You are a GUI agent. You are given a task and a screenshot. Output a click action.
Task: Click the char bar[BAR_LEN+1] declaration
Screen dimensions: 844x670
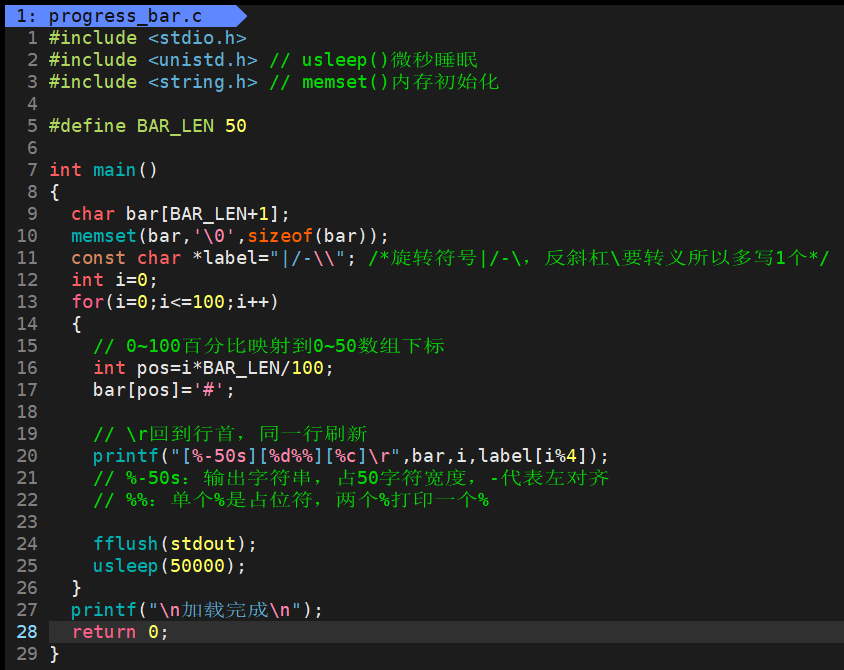pos(180,214)
